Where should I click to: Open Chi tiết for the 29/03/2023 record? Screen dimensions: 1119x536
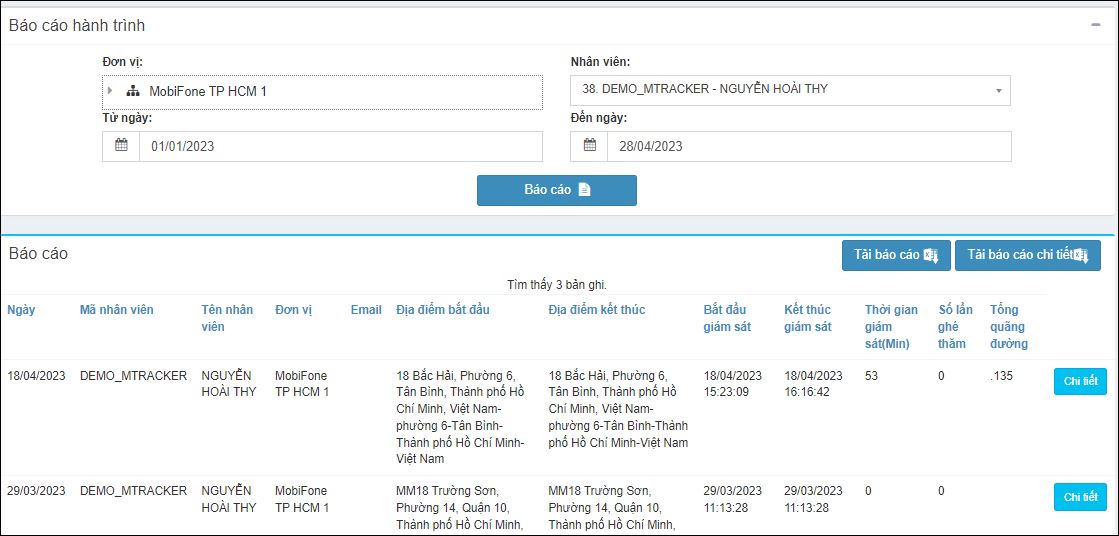tap(1080, 497)
